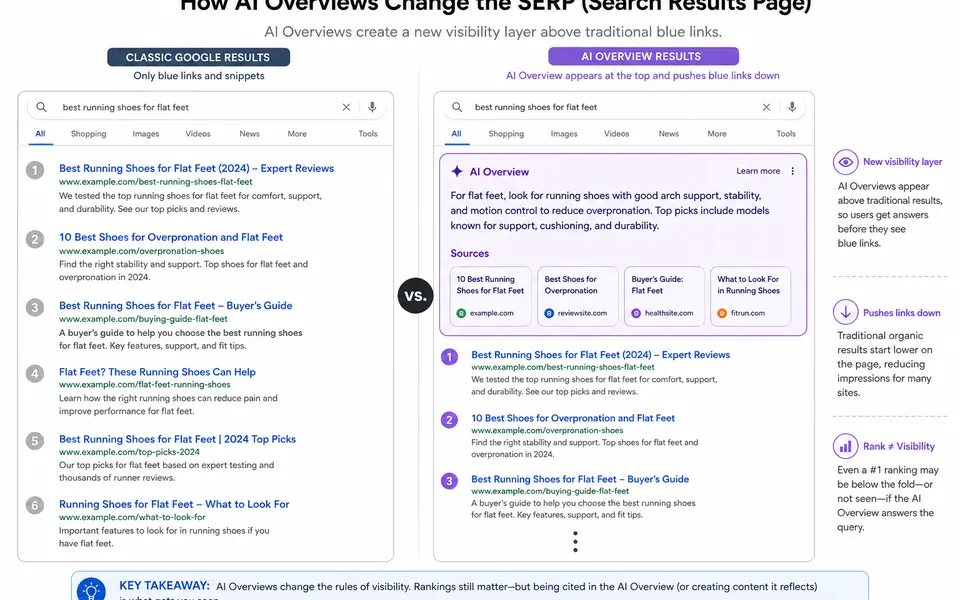
Task: Open classic result 10 Best Shoes for Overpronation
Action: [x=171, y=237]
